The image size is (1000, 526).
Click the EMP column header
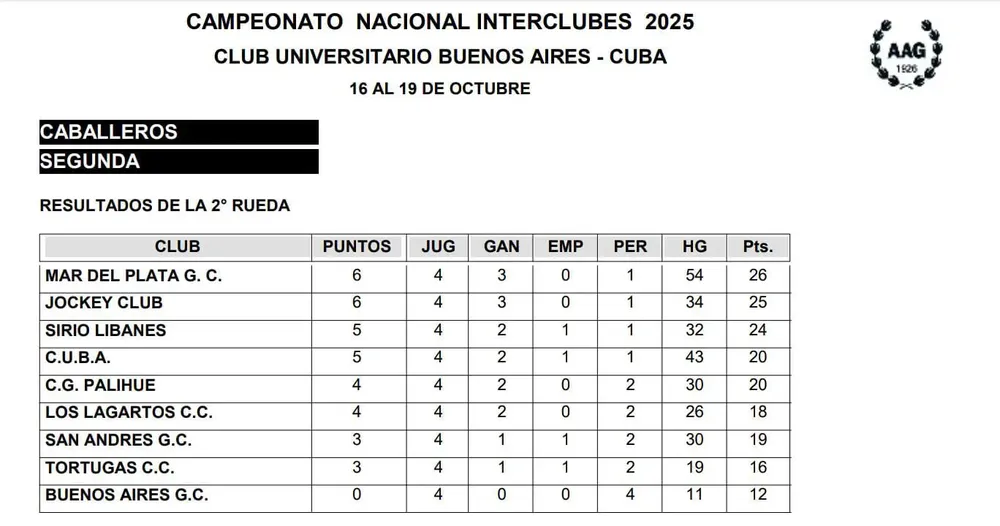[566, 247]
